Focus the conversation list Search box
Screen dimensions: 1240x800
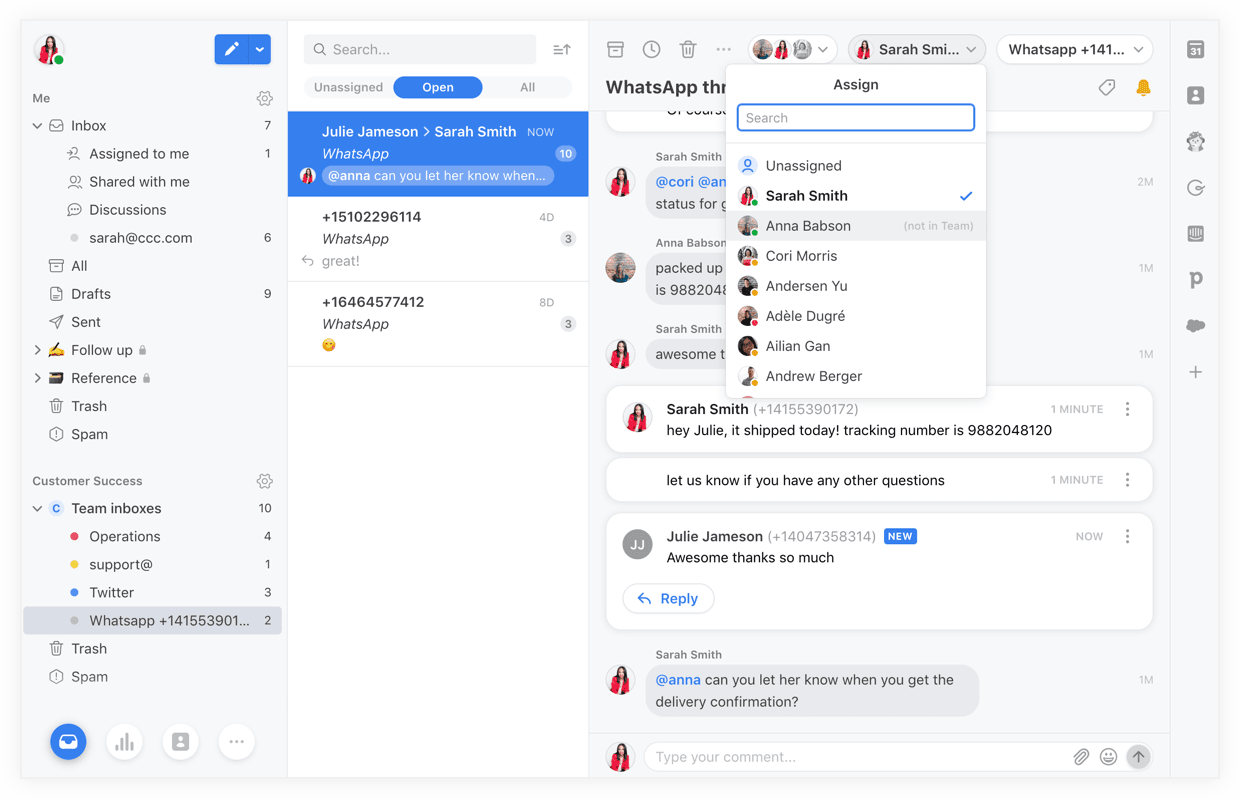[x=420, y=49]
